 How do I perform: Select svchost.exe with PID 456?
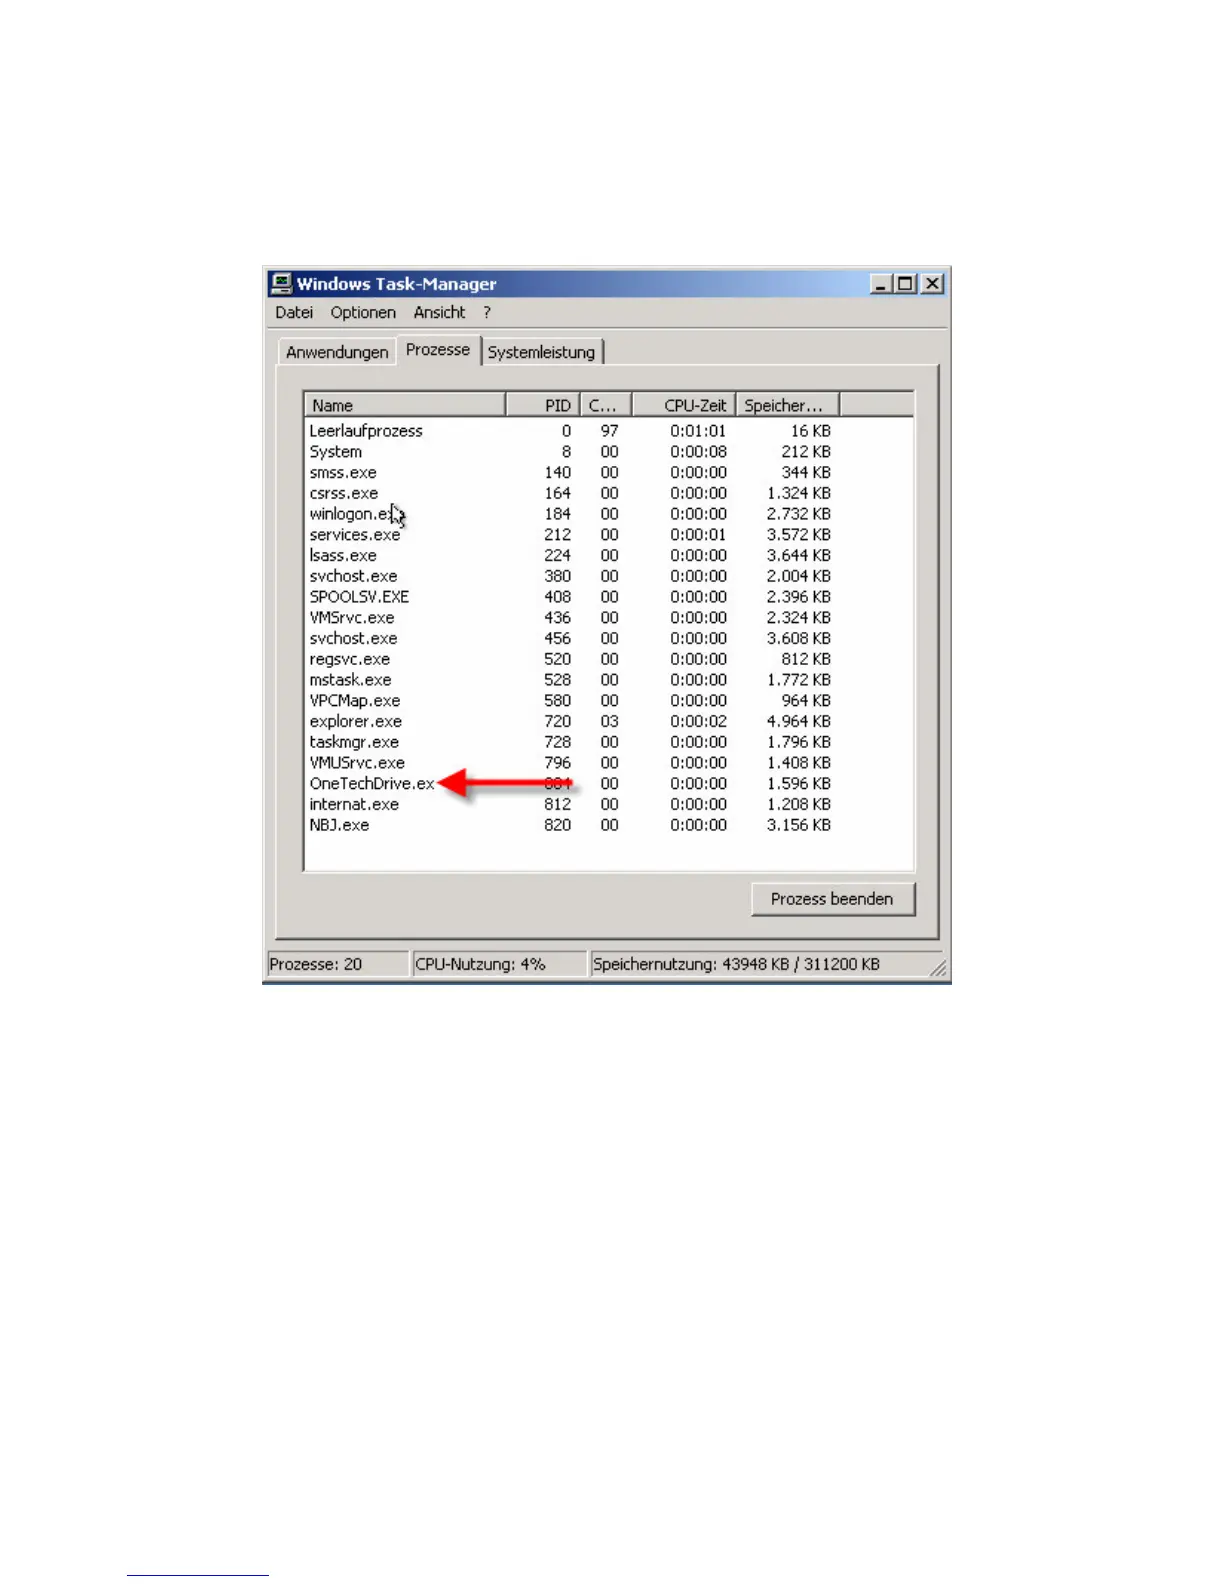[570, 638]
